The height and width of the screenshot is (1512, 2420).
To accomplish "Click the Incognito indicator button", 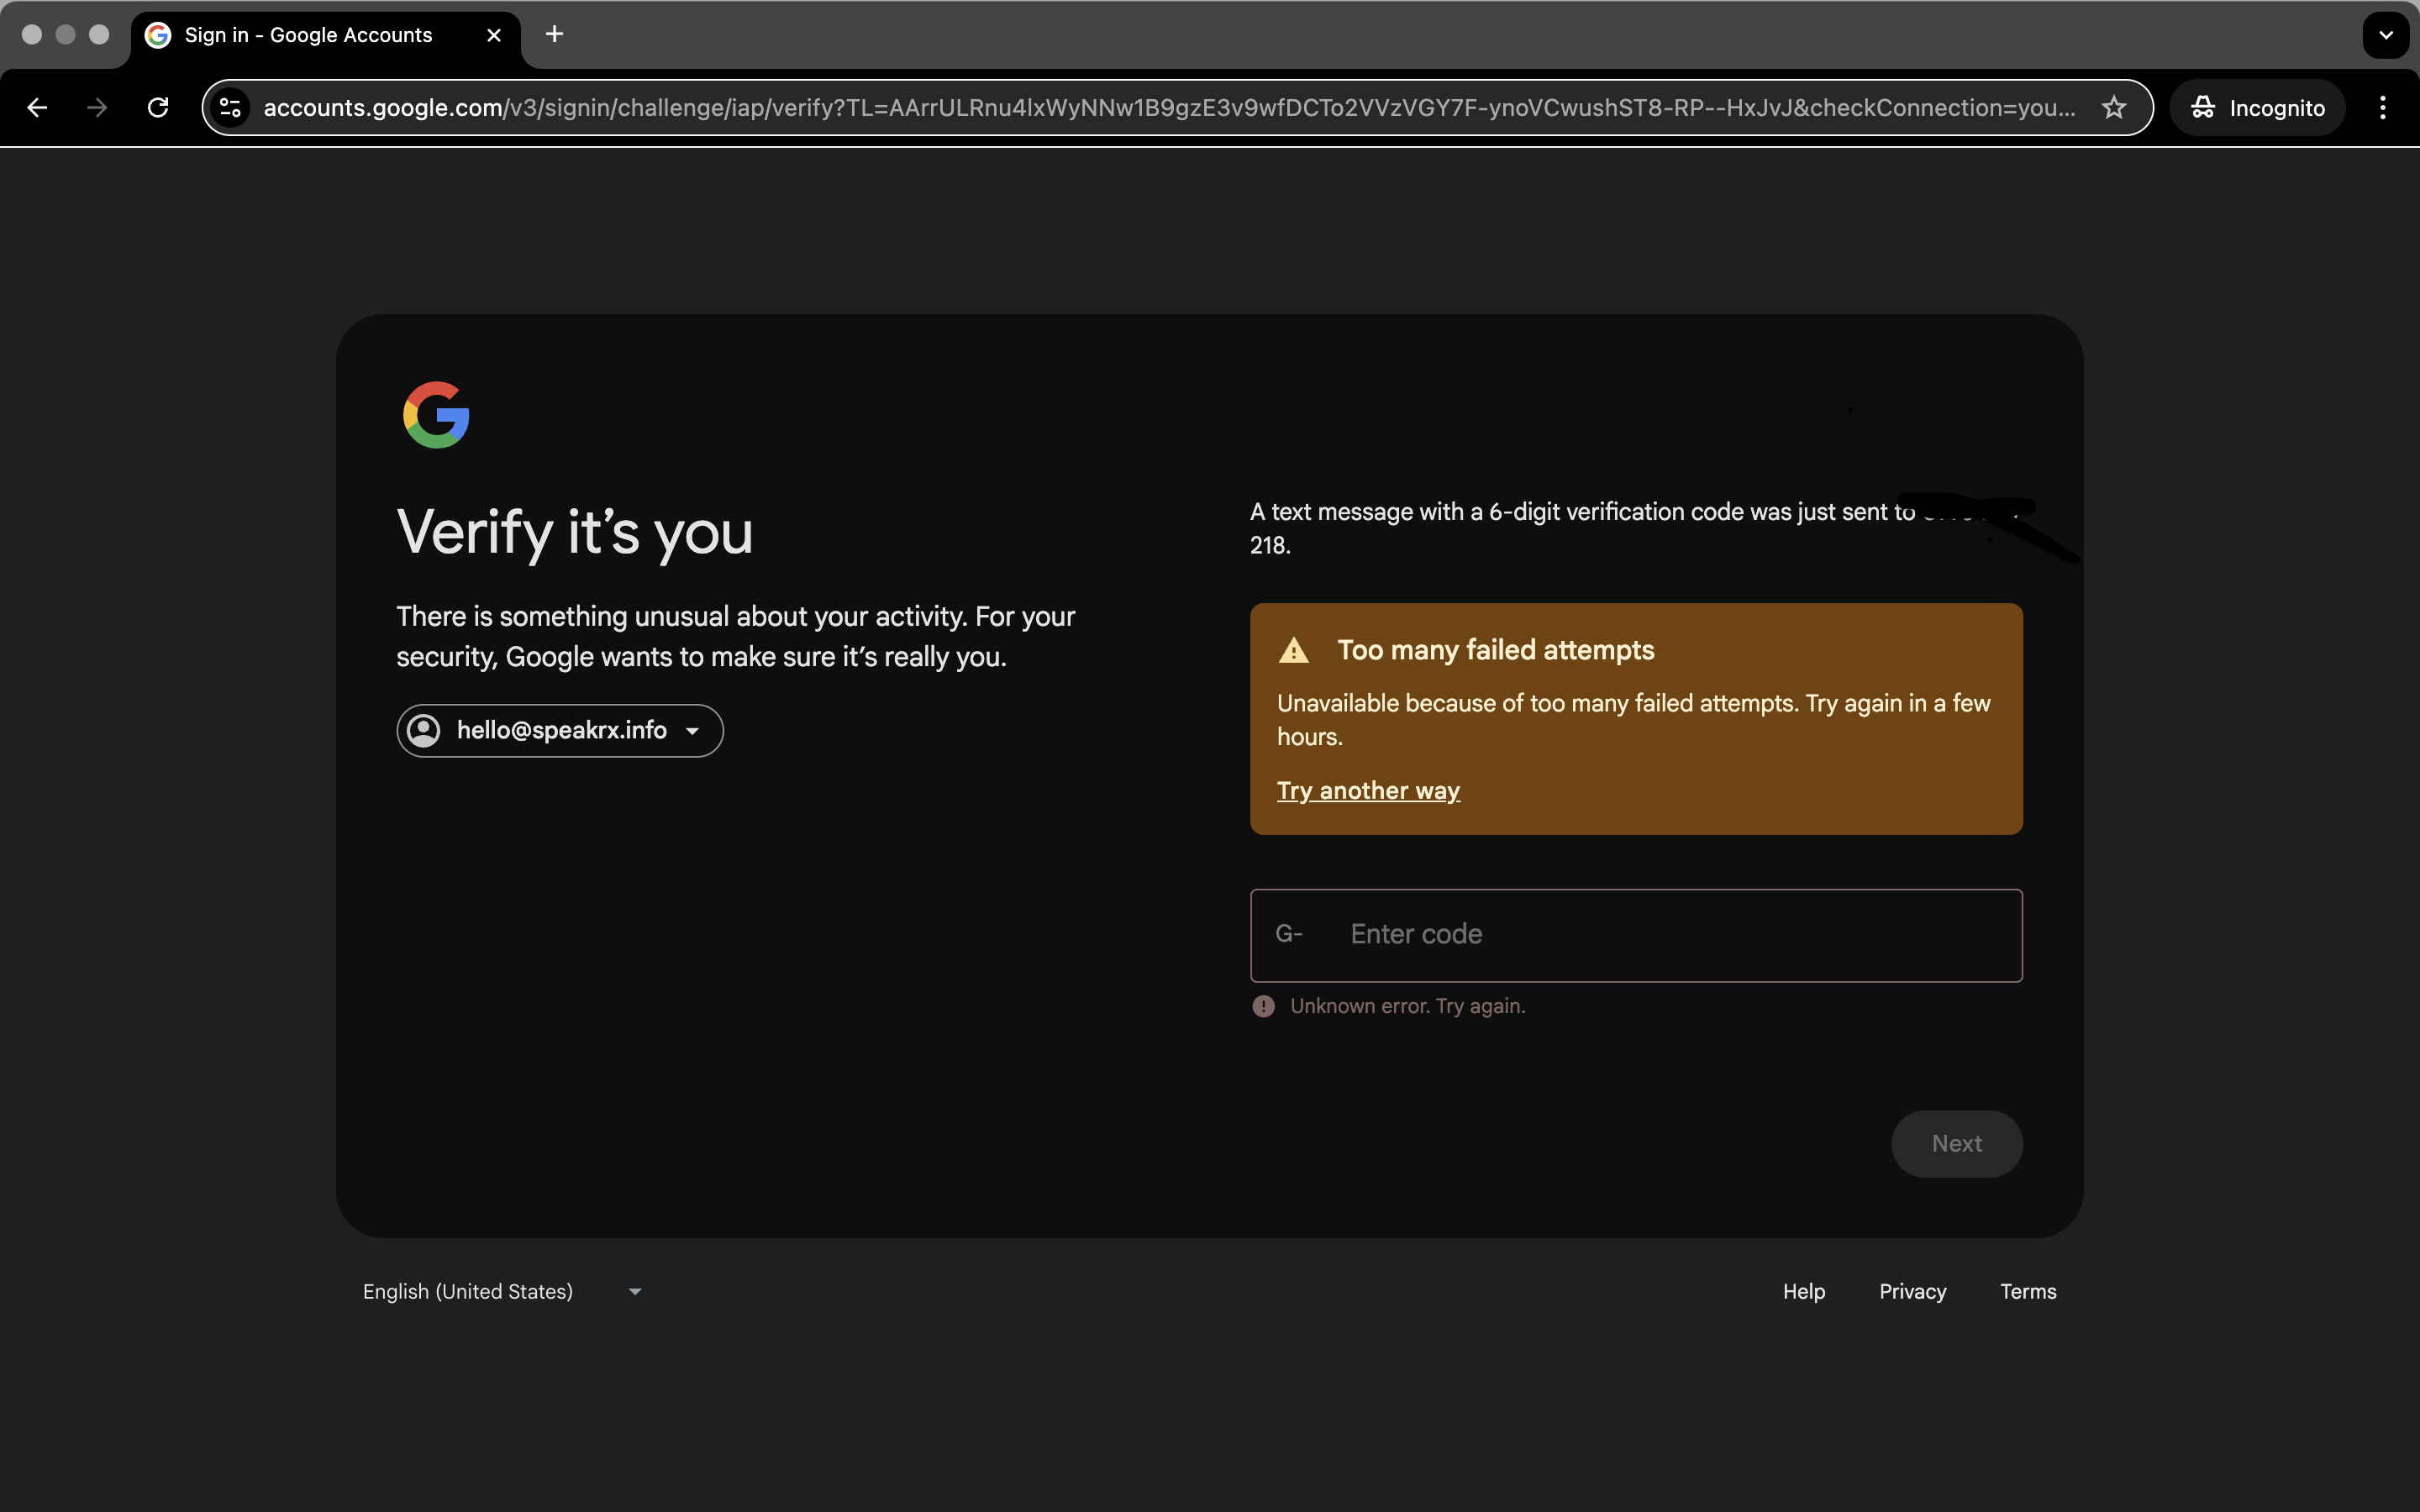I will 2257,108.
